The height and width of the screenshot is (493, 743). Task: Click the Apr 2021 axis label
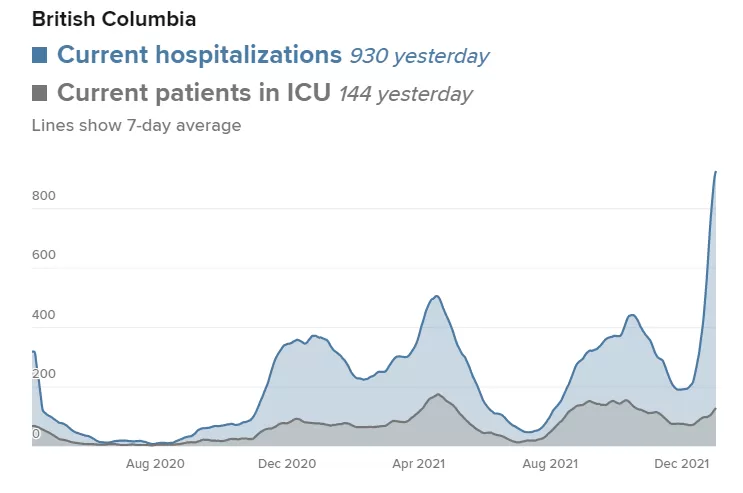(418, 464)
